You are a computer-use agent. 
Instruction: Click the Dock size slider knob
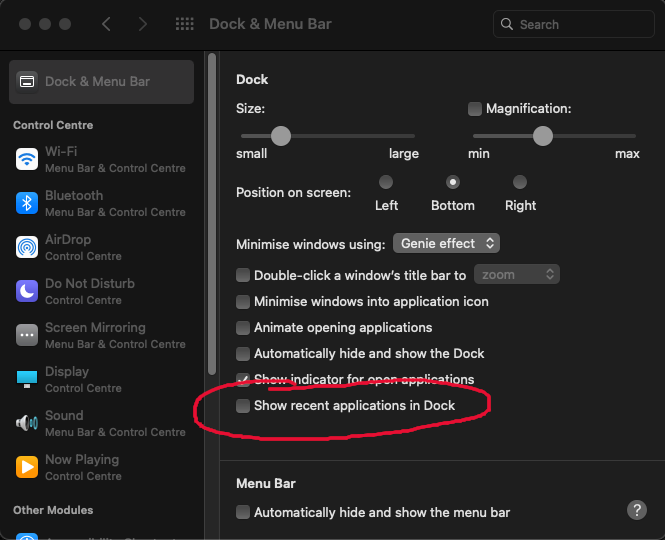[281, 135]
